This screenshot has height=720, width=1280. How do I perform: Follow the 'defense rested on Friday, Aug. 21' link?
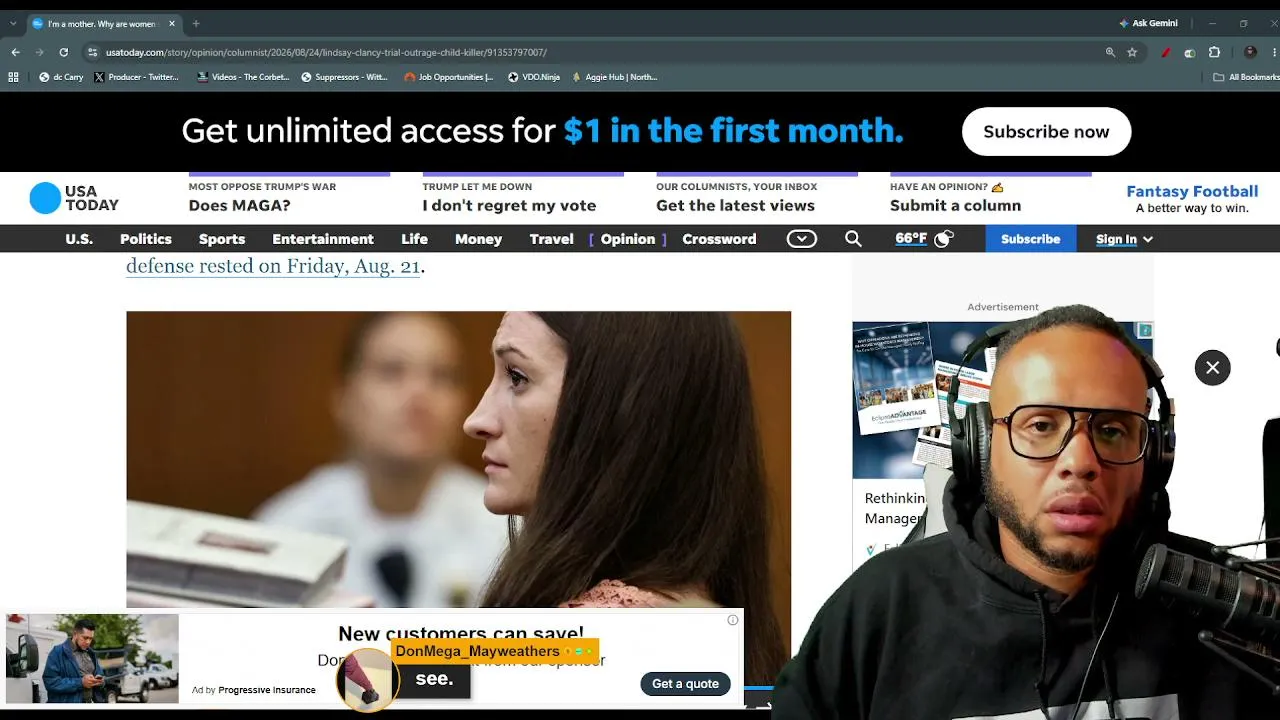click(273, 266)
